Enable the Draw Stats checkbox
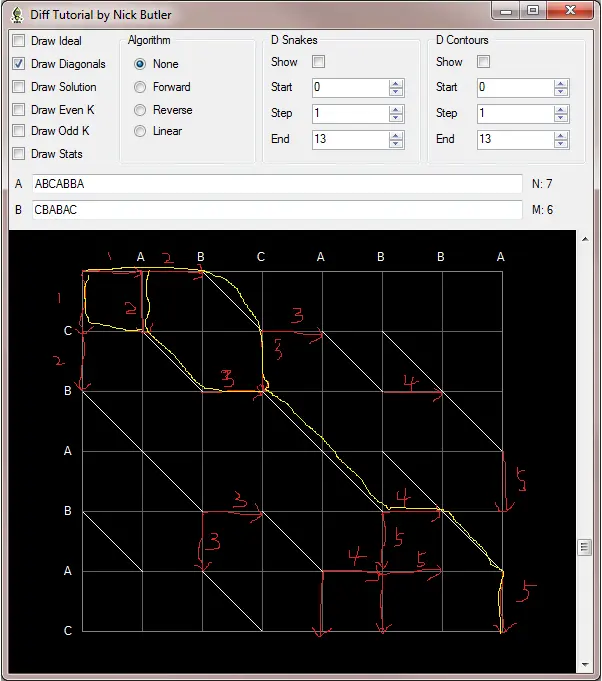The width and height of the screenshot is (602, 681). coord(19,153)
